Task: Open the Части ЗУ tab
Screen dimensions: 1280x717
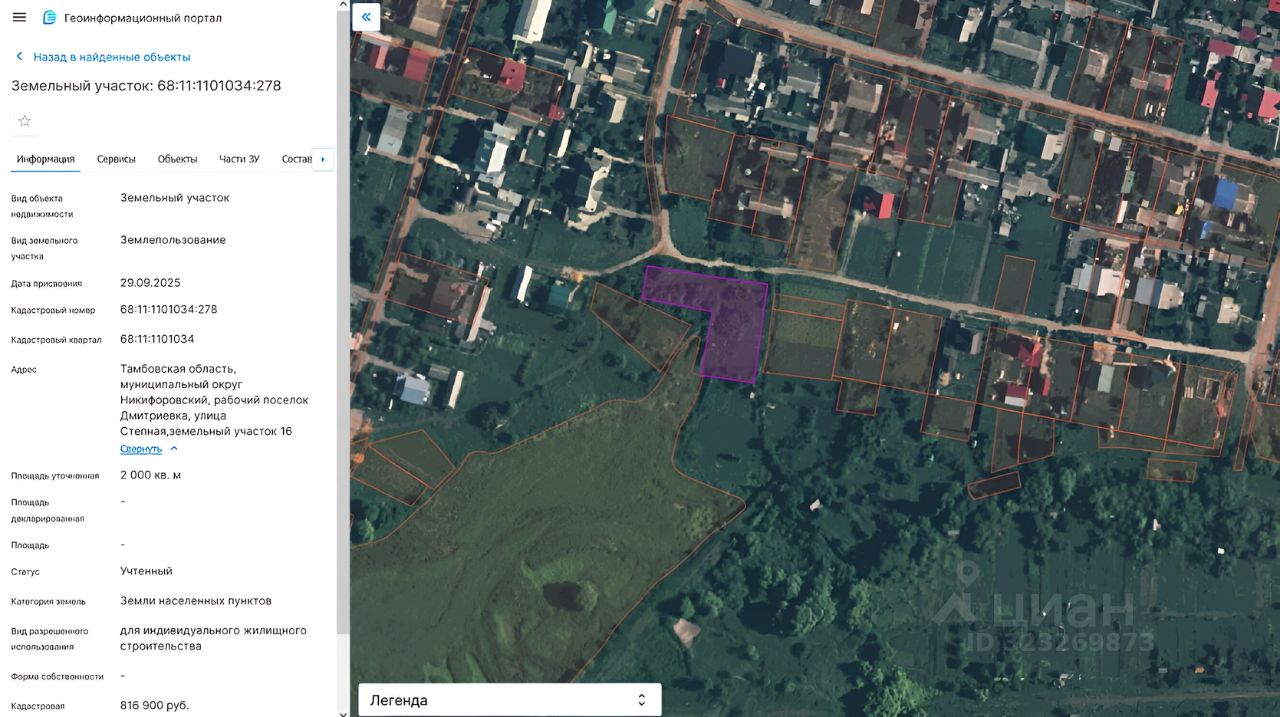Action: pos(239,159)
